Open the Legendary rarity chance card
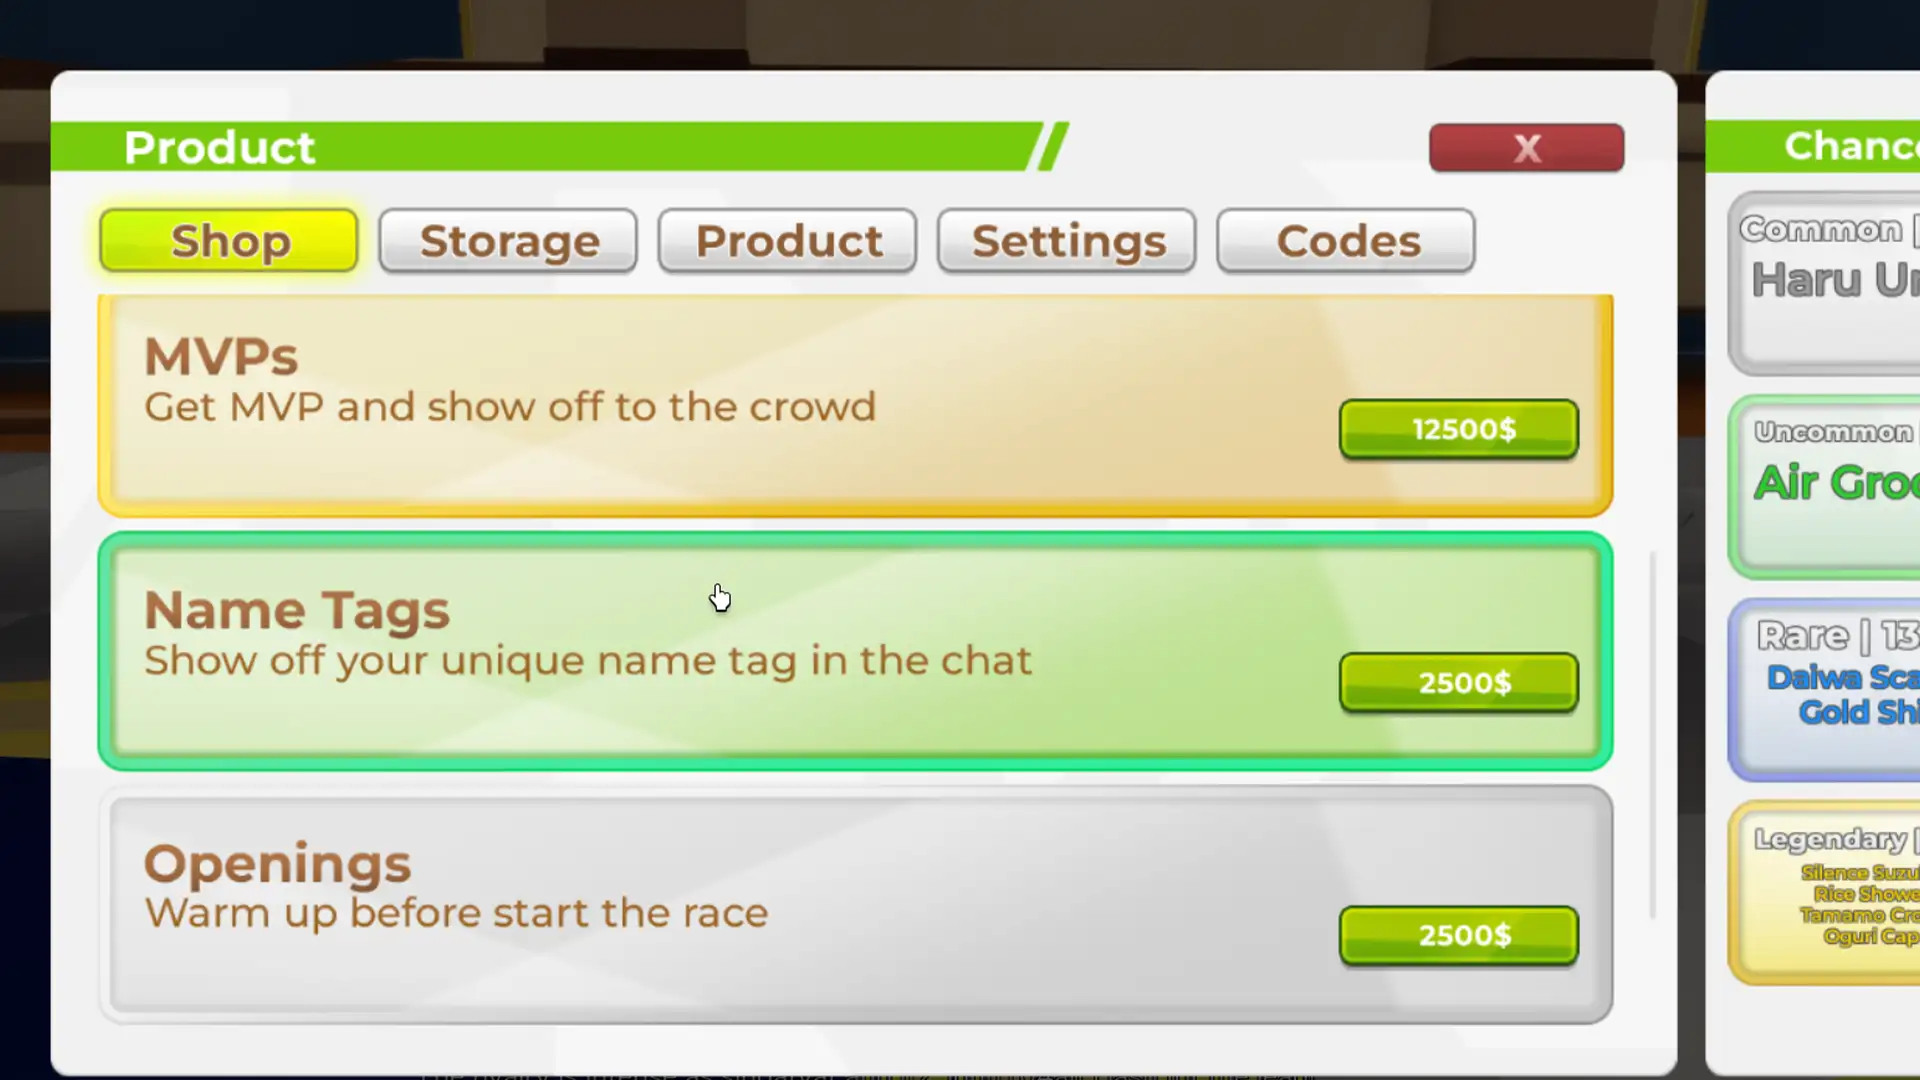Image resolution: width=1920 pixels, height=1080 pixels. coord(1824,893)
